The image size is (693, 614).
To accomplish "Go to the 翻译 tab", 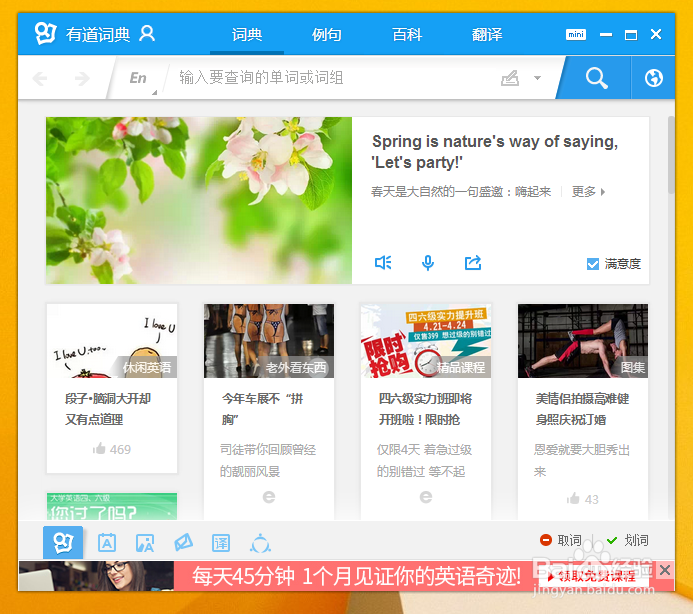I will point(487,34).
